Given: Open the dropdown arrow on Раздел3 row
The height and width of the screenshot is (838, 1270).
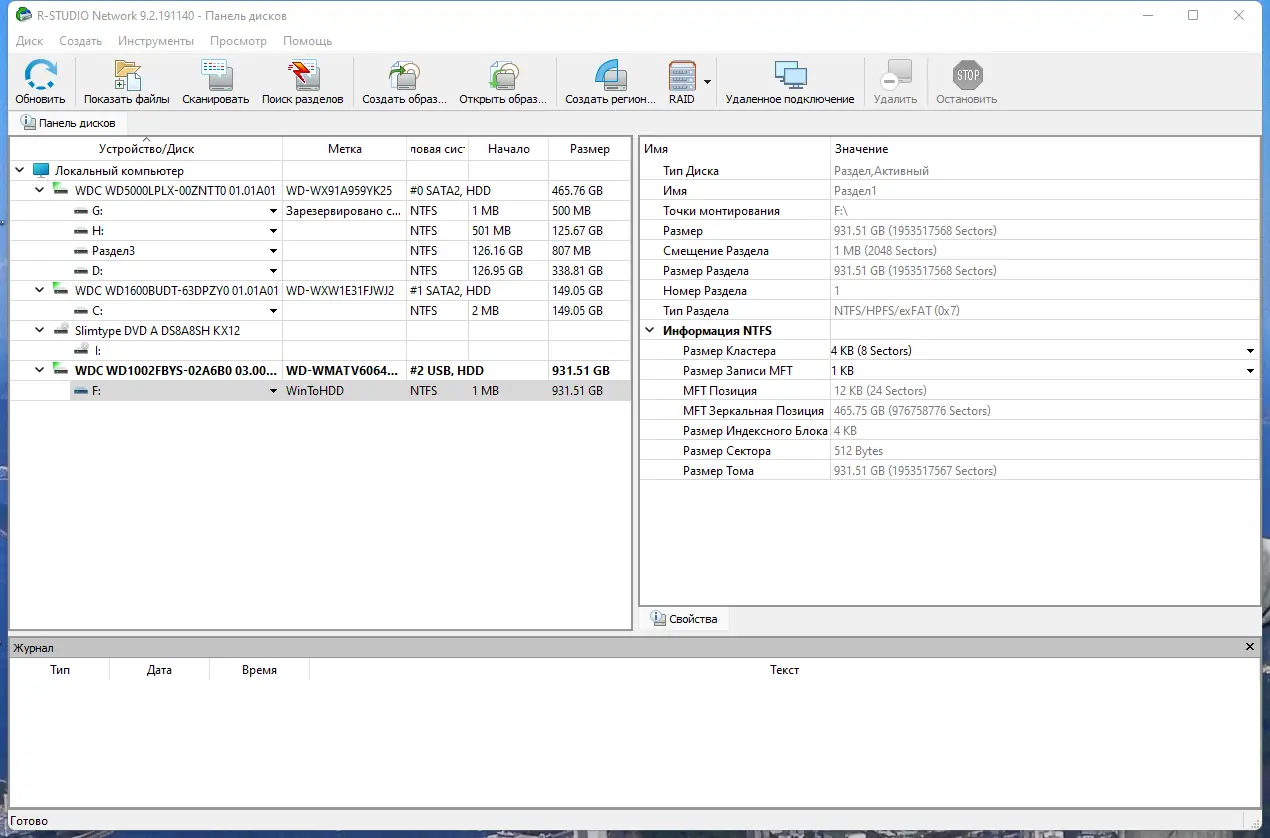Looking at the screenshot, I should (273, 251).
